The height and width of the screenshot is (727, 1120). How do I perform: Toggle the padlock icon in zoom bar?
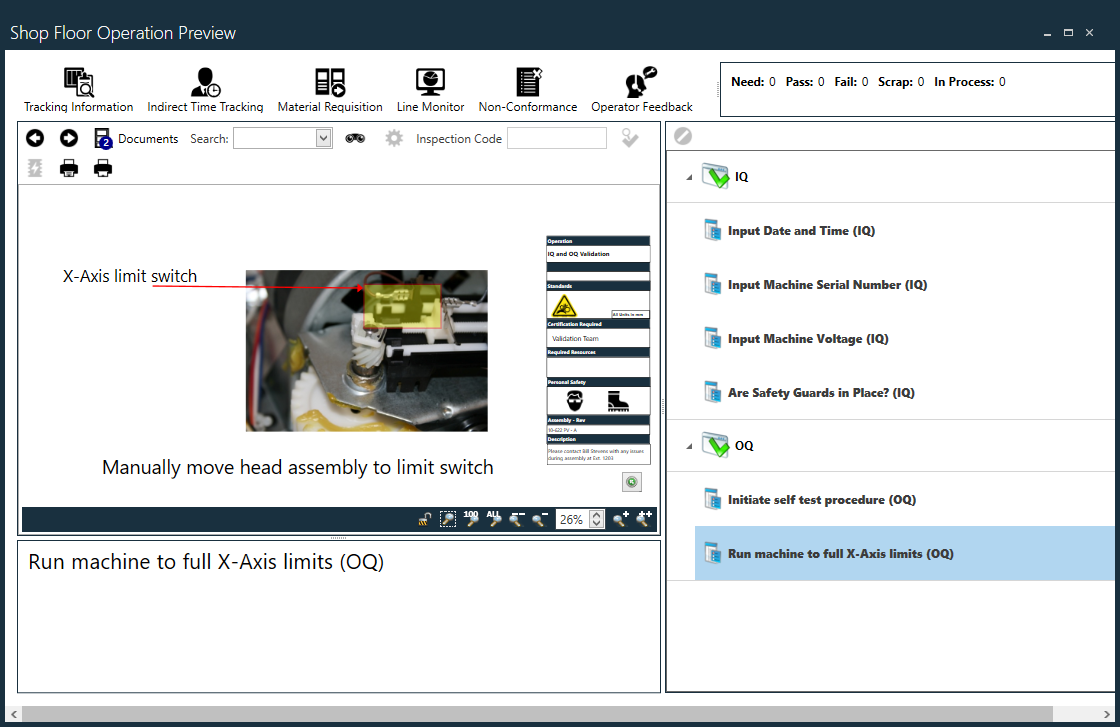(425, 519)
